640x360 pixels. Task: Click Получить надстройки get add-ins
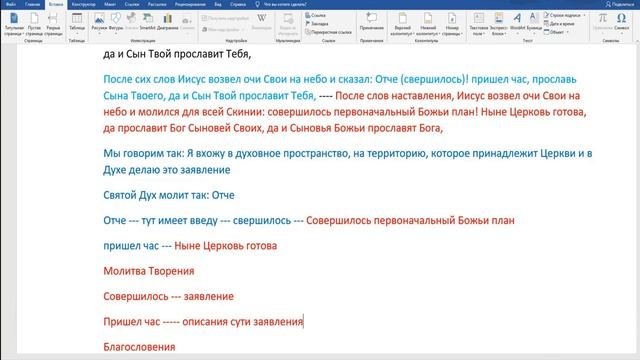225,18
